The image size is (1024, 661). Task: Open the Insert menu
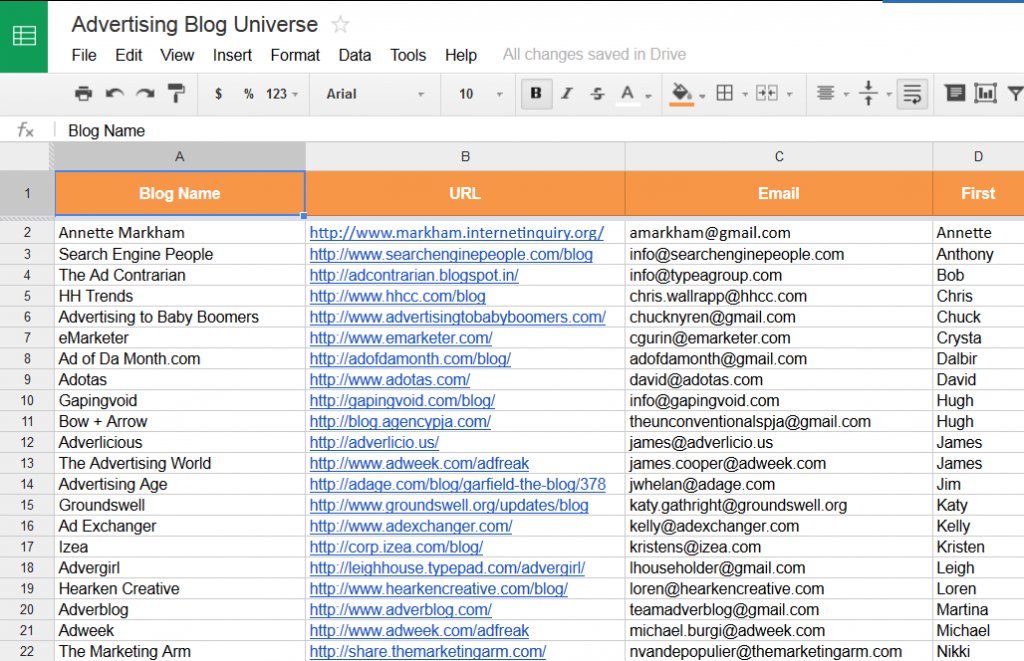click(x=232, y=55)
